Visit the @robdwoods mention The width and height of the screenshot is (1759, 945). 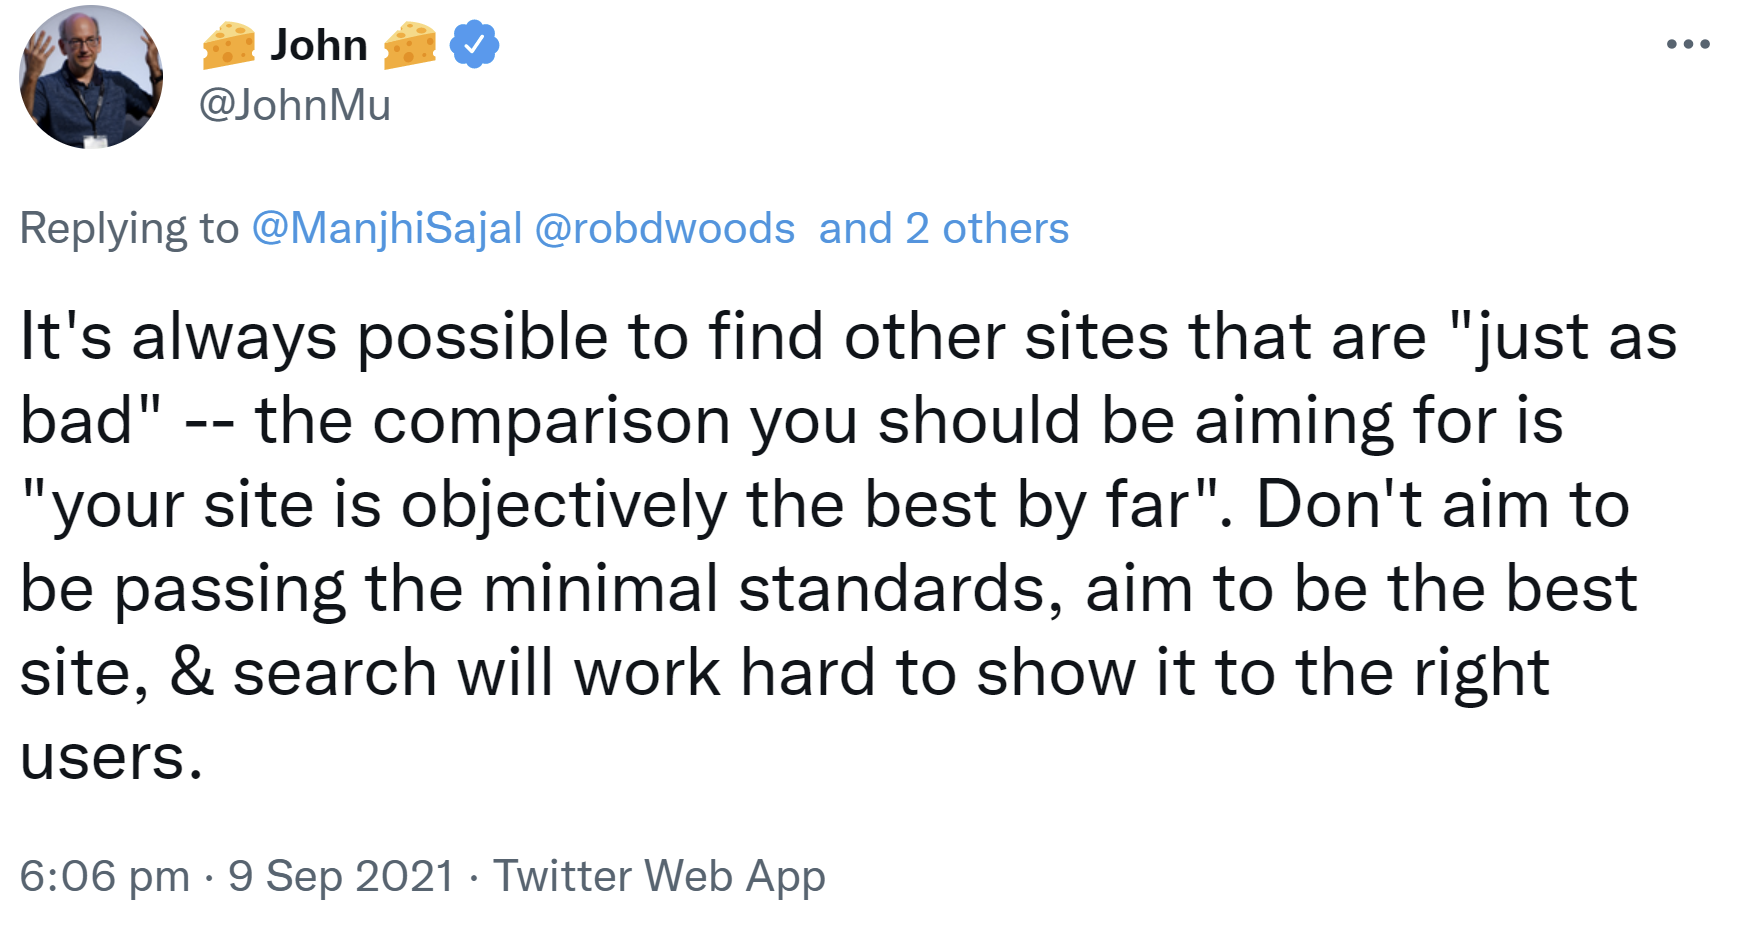click(665, 228)
